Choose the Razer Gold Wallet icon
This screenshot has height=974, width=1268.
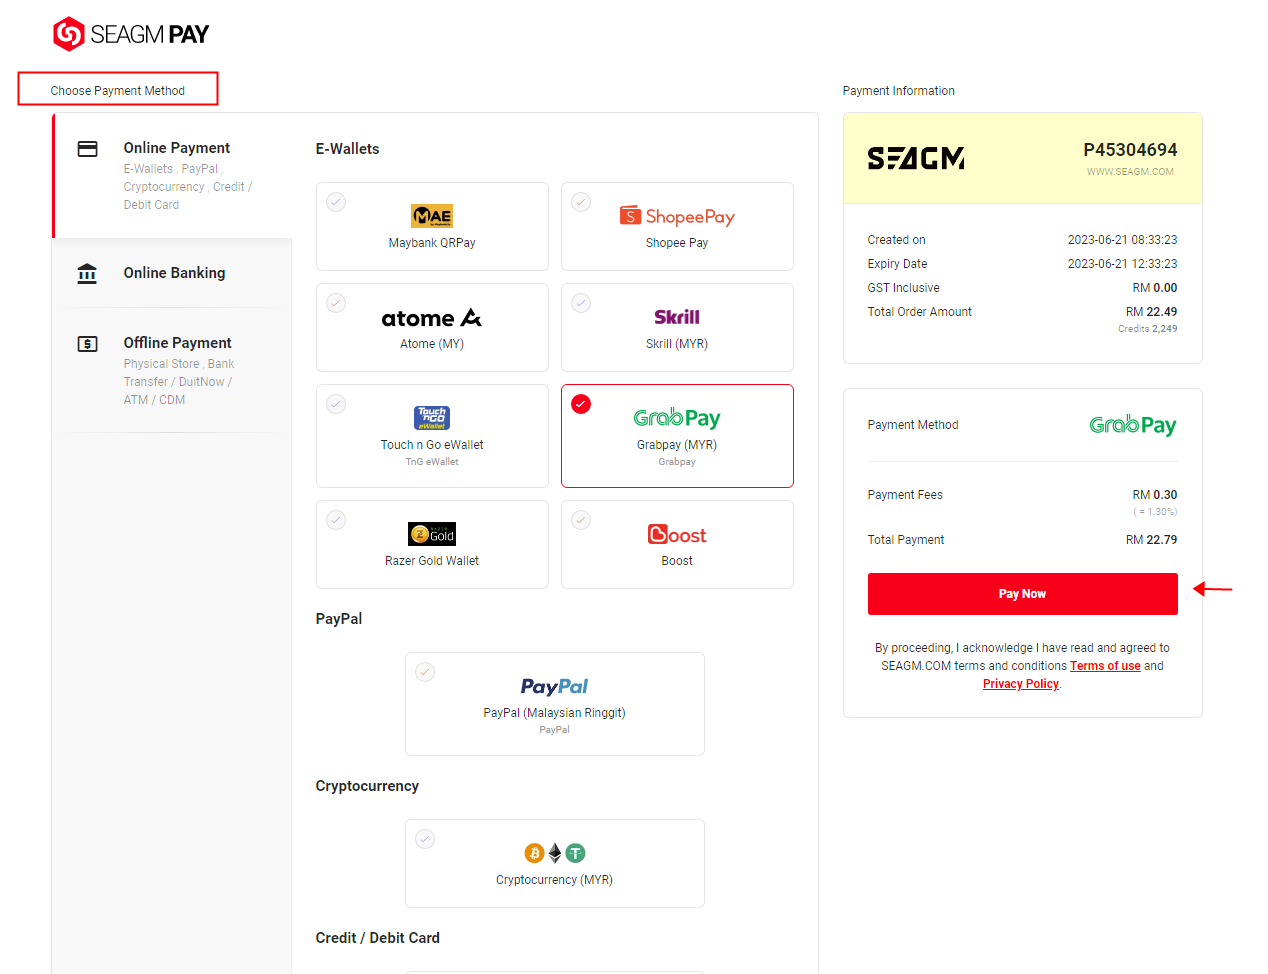pos(432,534)
